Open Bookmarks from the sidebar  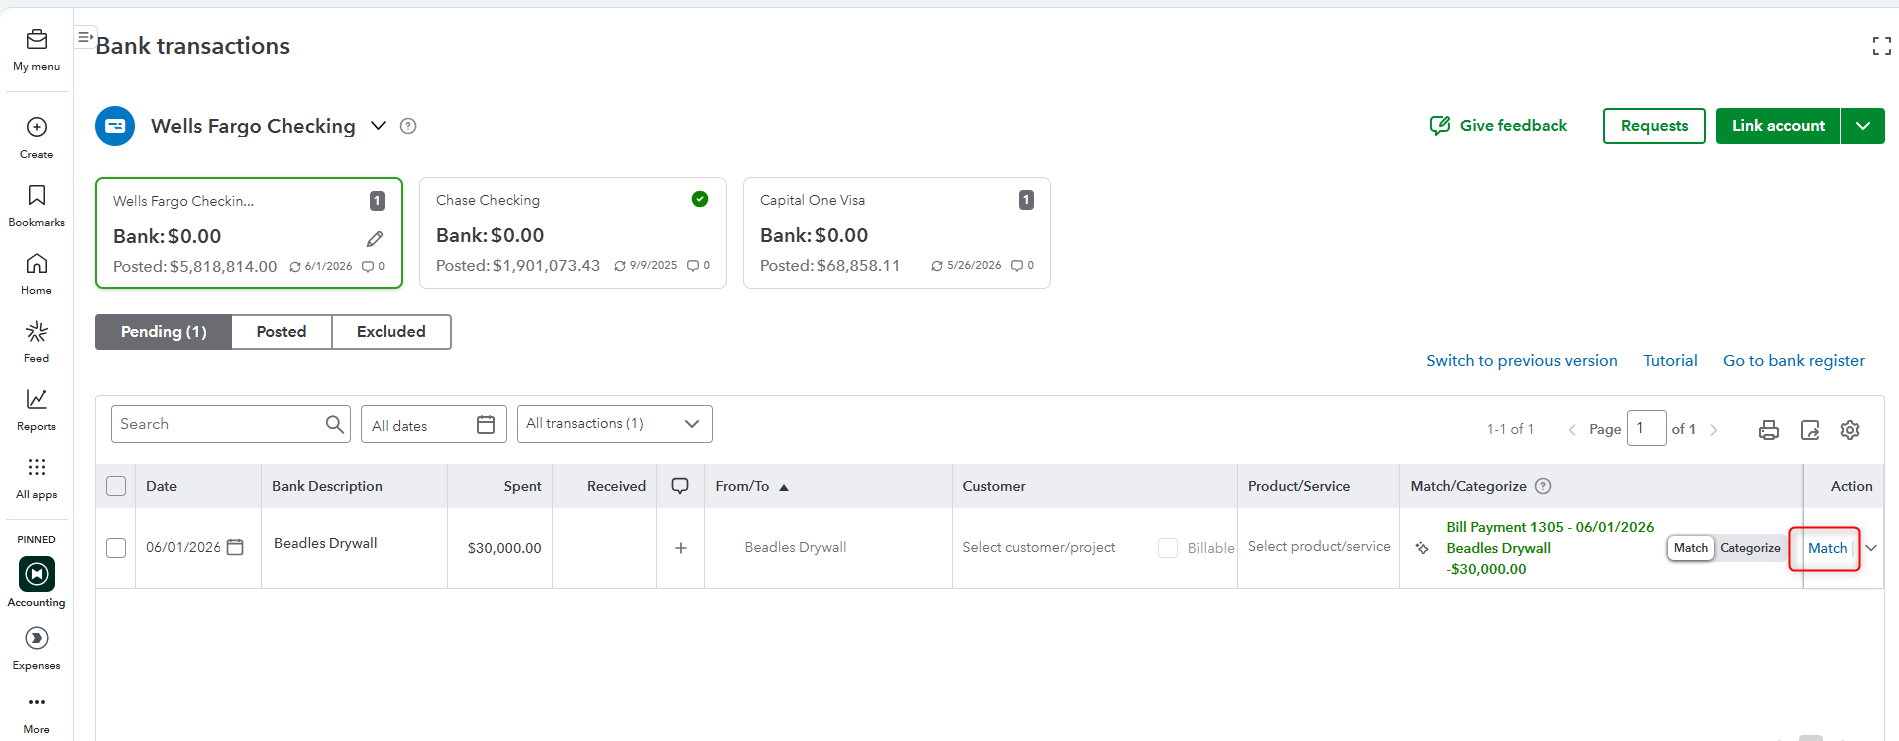(x=37, y=205)
